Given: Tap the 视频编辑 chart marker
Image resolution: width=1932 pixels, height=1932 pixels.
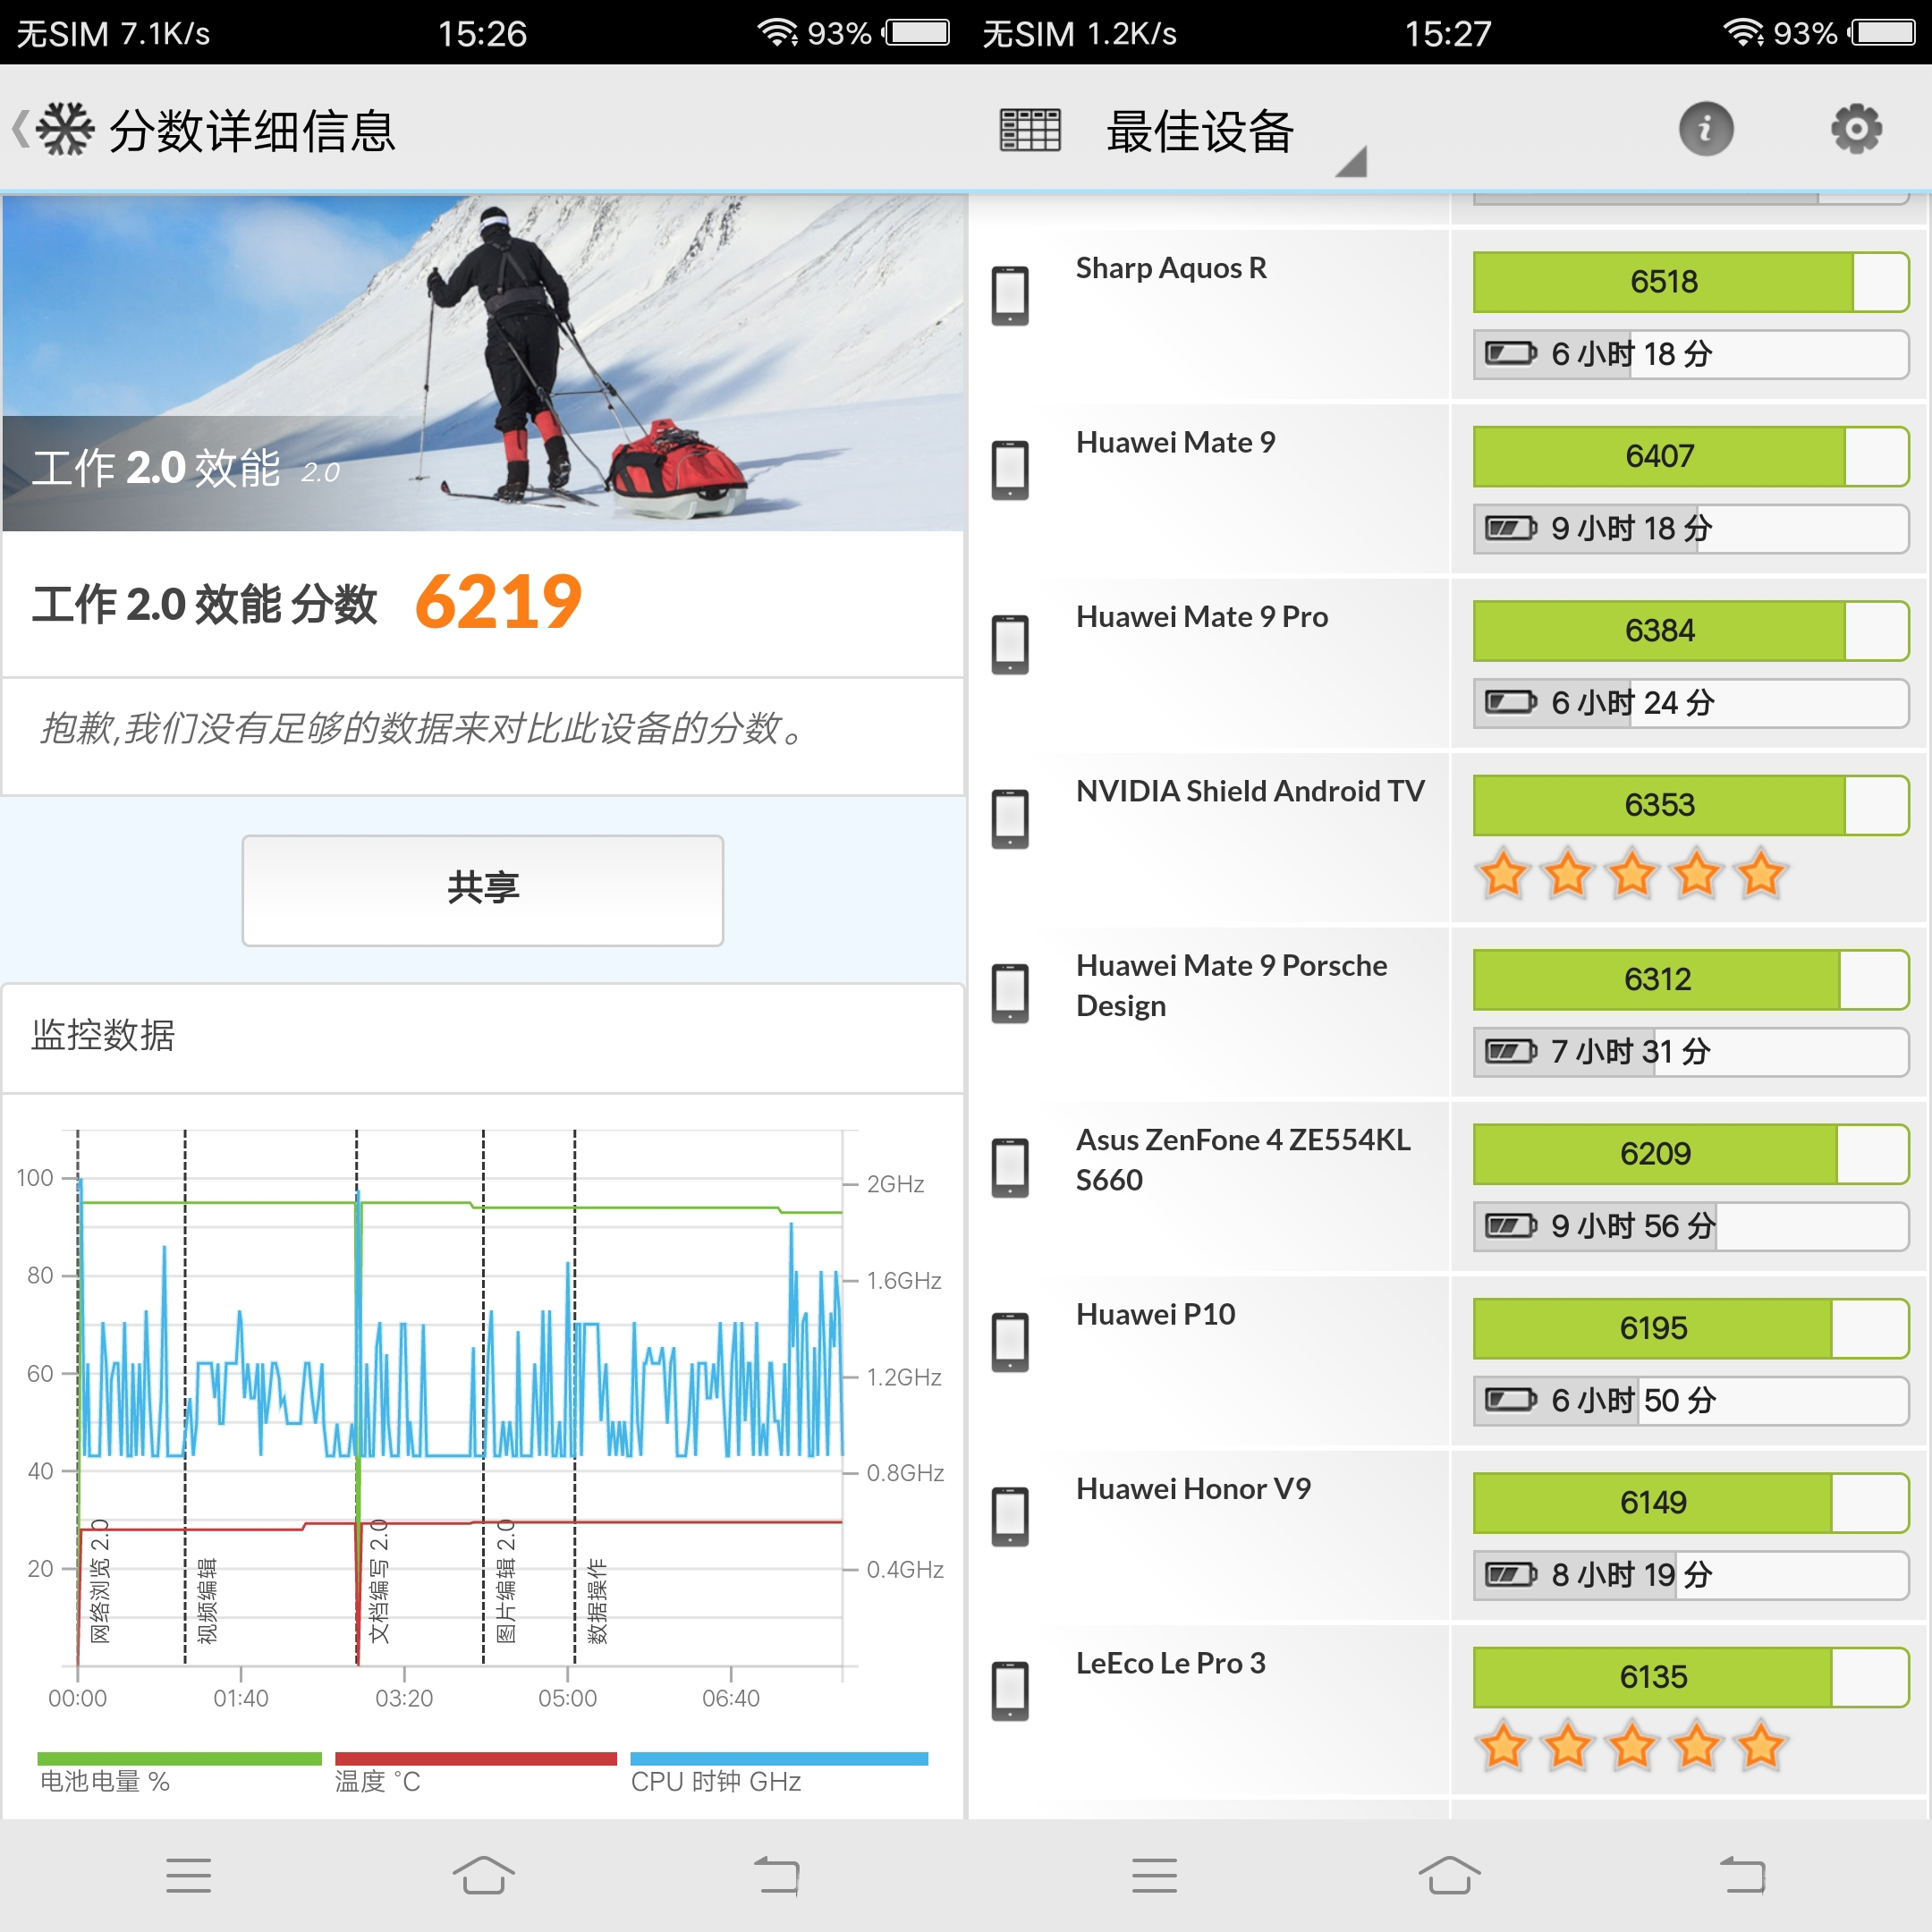Looking at the screenshot, I should [207, 1600].
